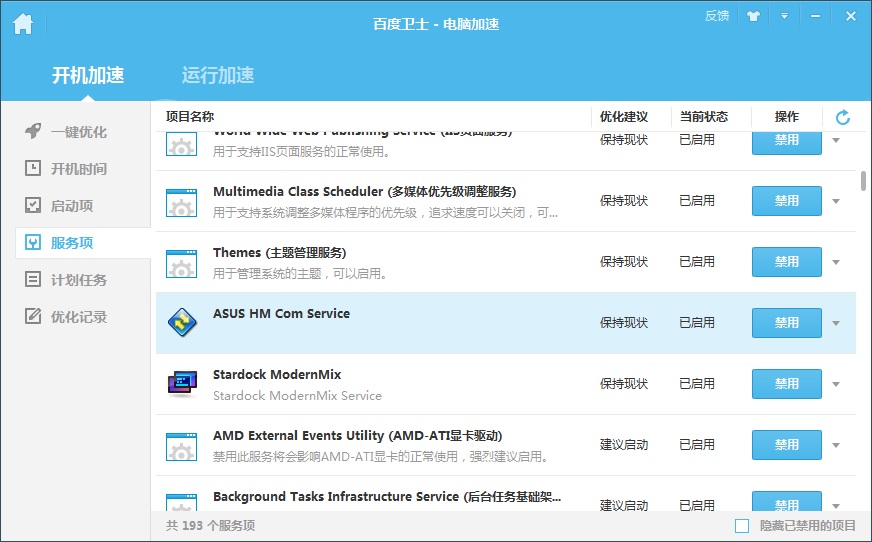Click the Multimedia Class Scheduler gear icon

coord(181,203)
